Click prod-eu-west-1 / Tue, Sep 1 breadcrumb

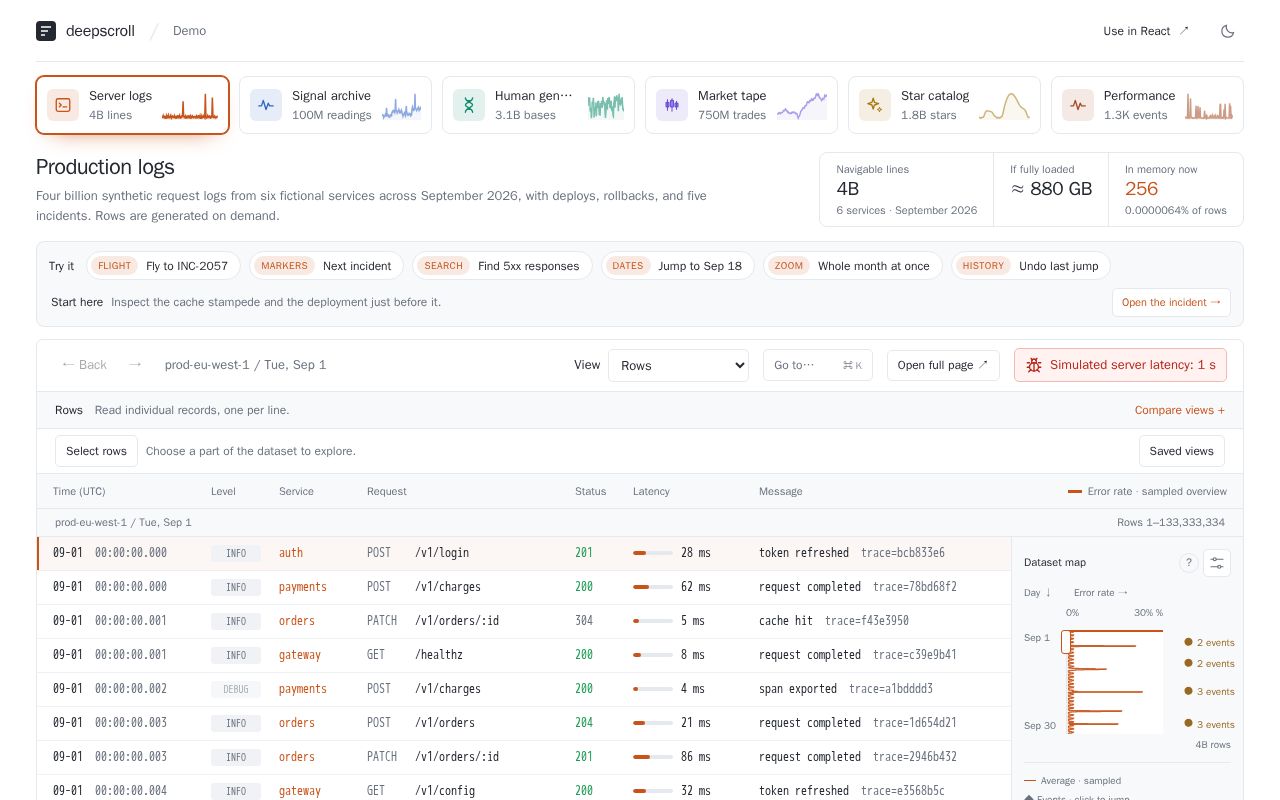click(x=246, y=365)
